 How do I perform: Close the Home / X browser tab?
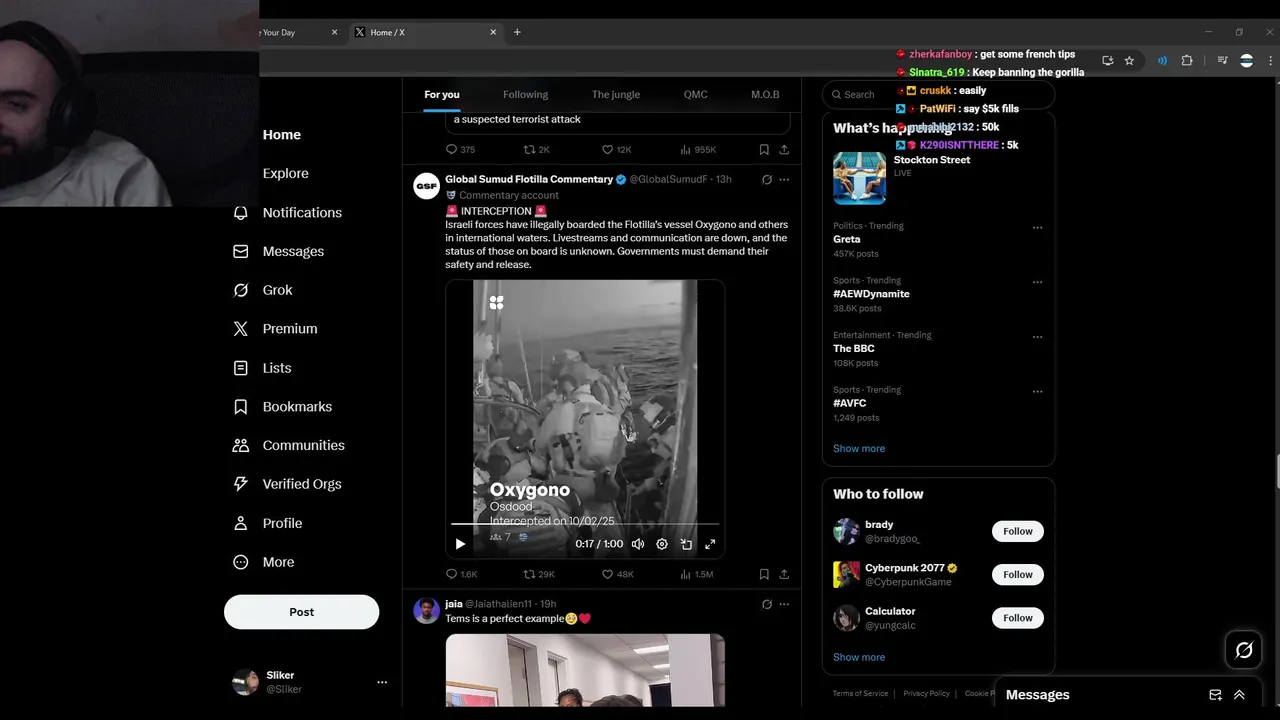click(493, 32)
